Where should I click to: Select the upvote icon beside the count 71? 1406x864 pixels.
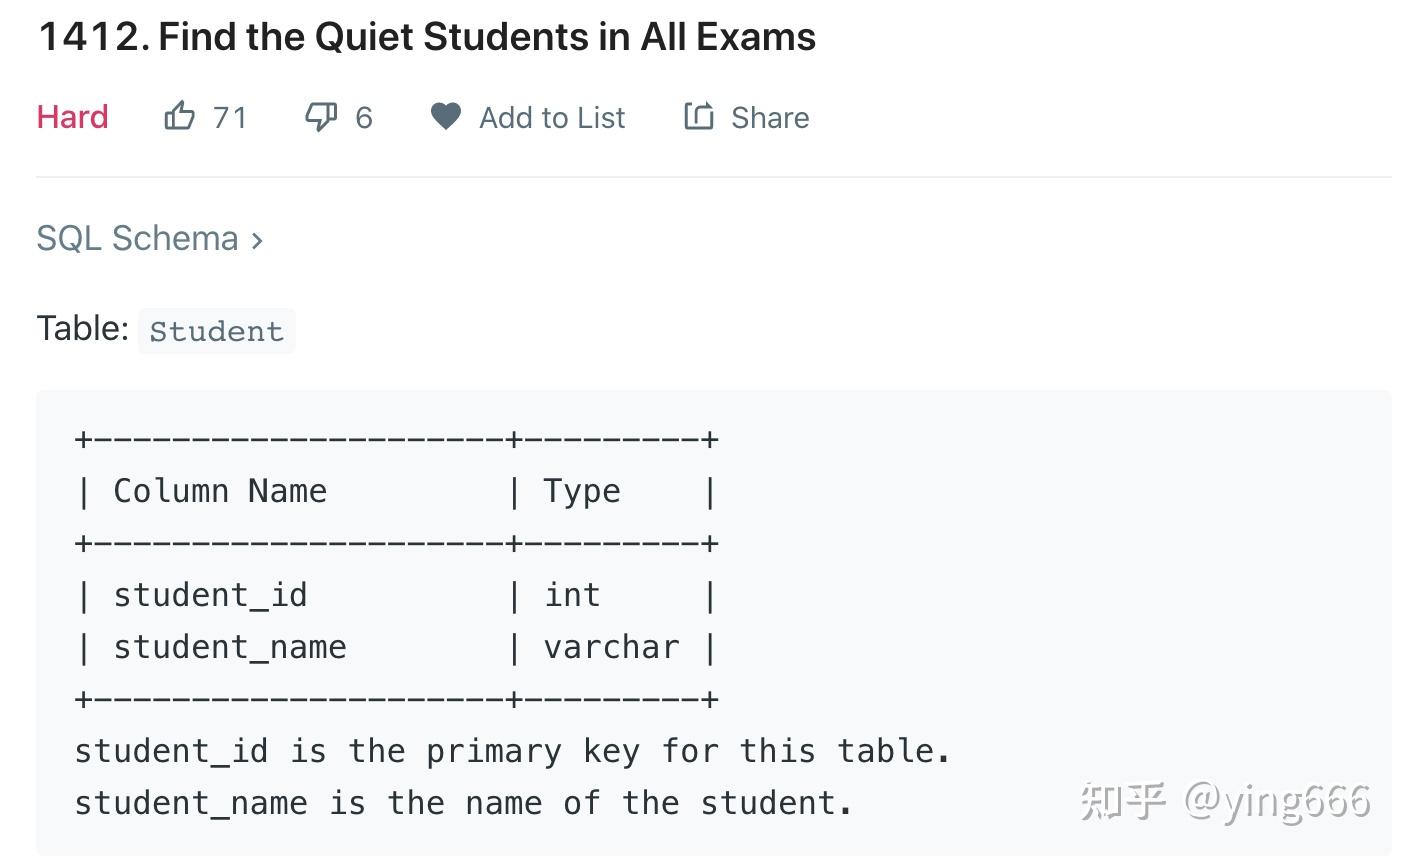[178, 115]
